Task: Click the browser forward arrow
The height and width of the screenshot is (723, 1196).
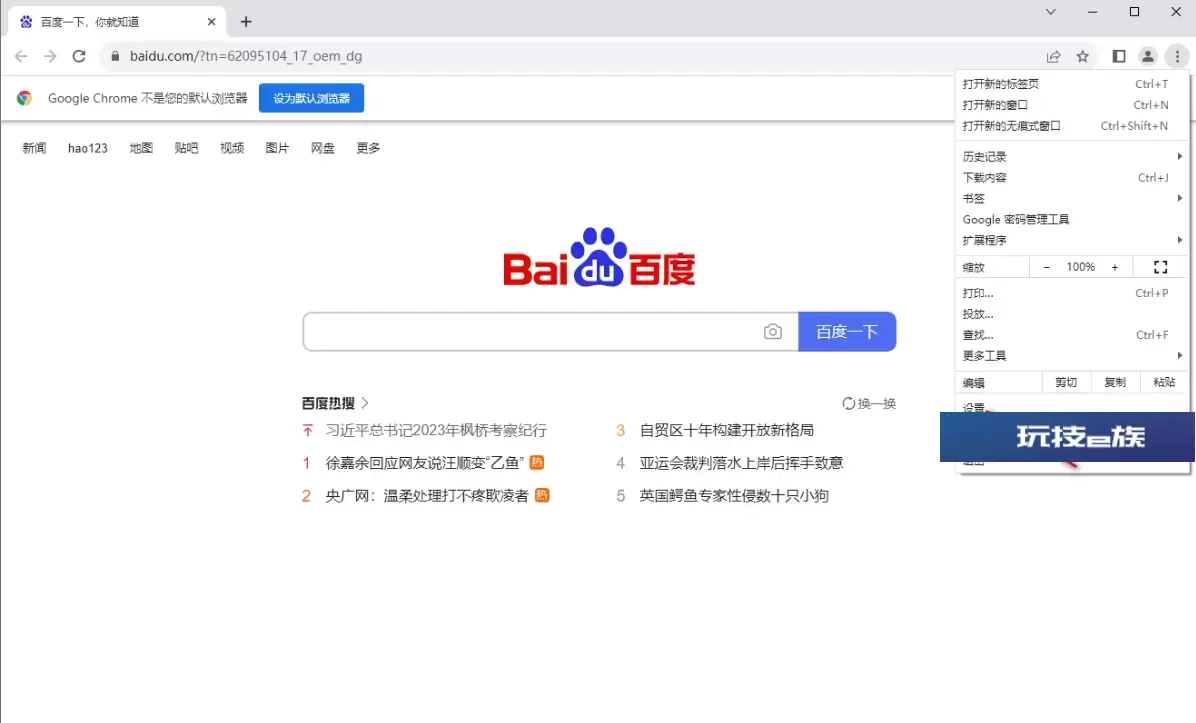Action: coord(50,56)
